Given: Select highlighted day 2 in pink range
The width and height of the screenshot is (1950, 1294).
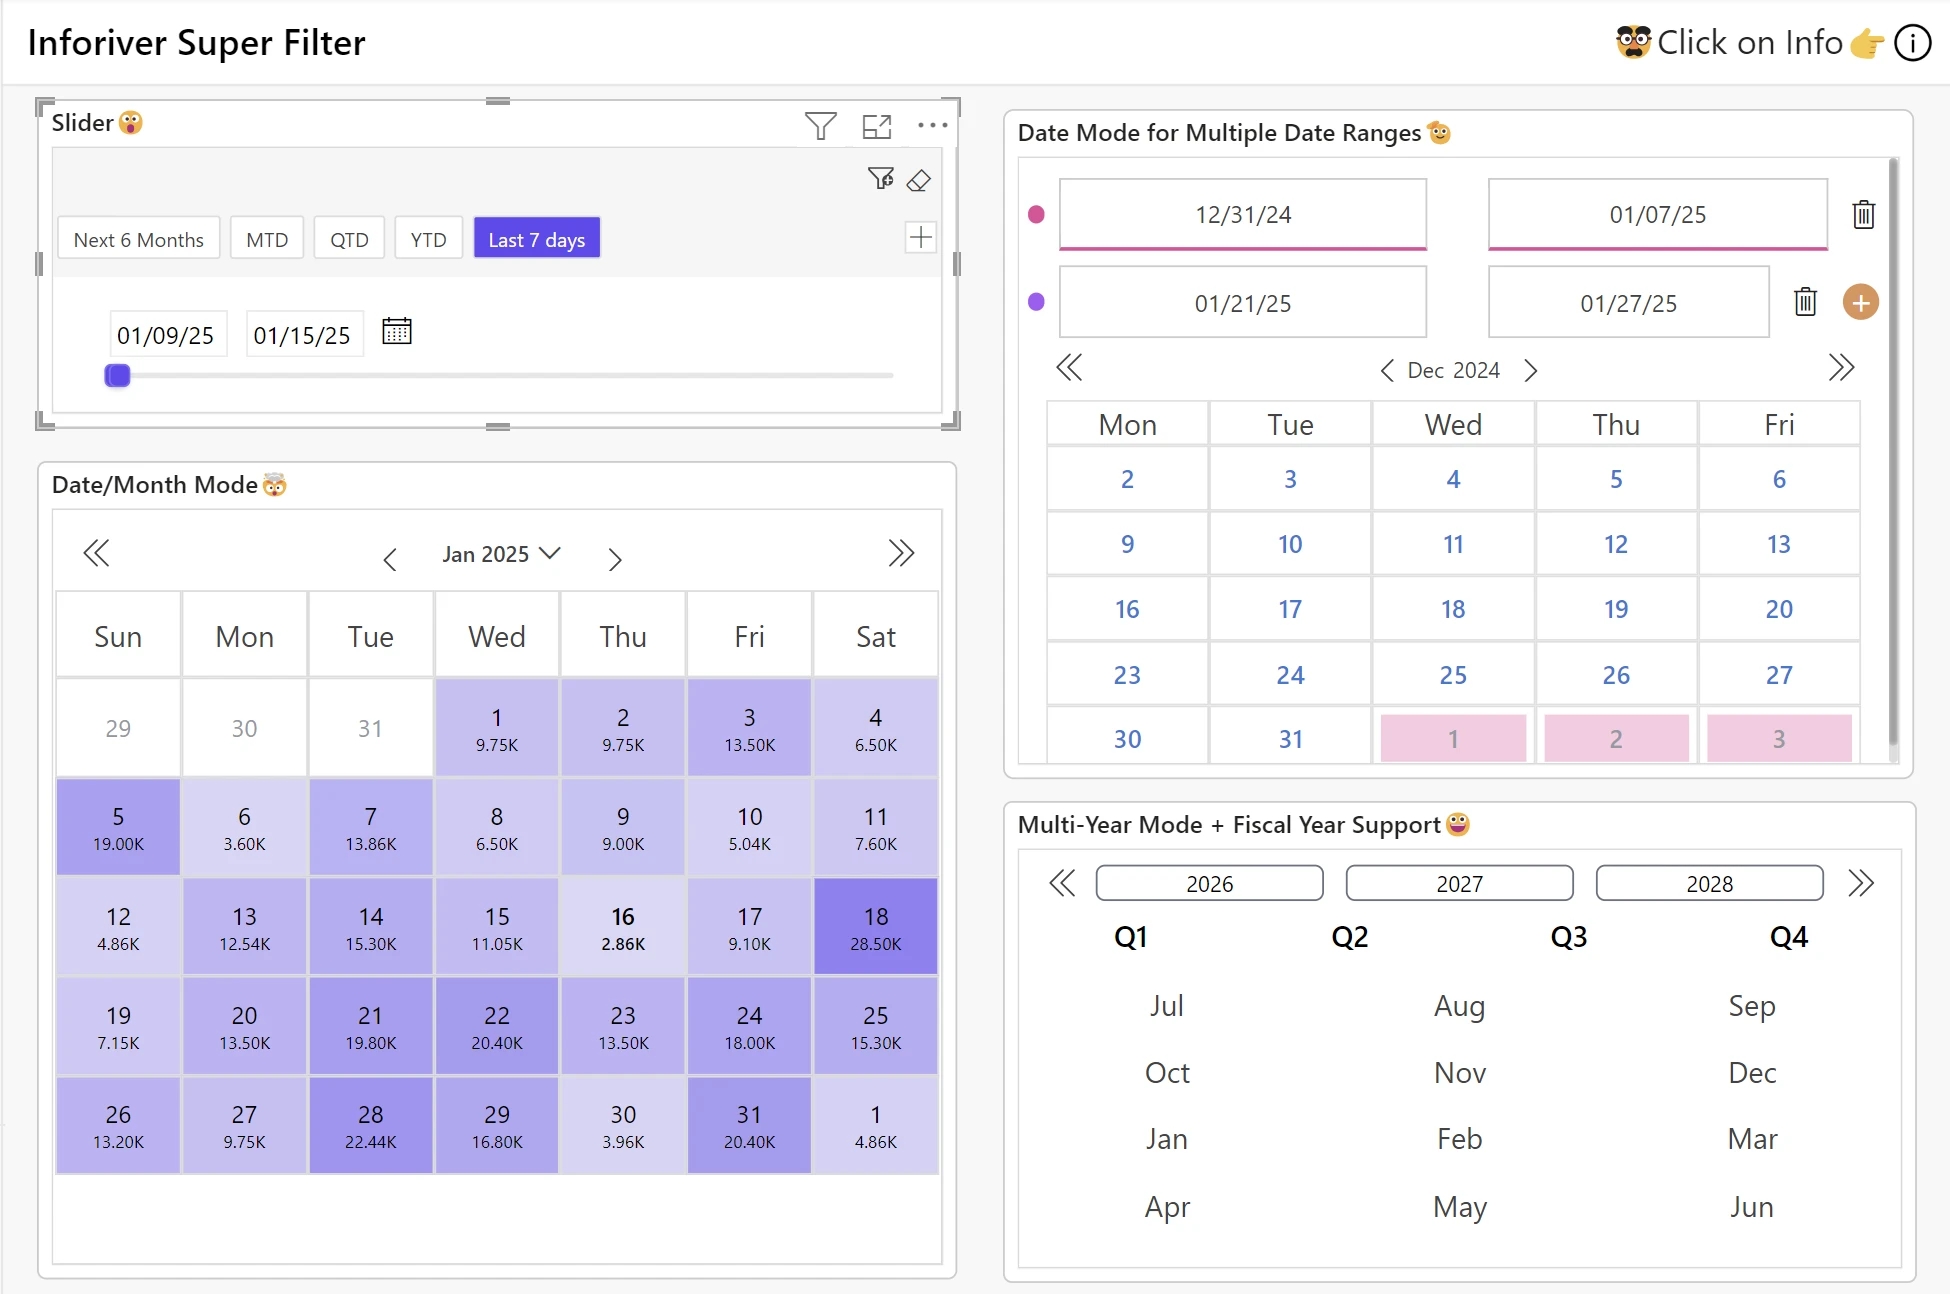Looking at the screenshot, I should point(1616,739).
